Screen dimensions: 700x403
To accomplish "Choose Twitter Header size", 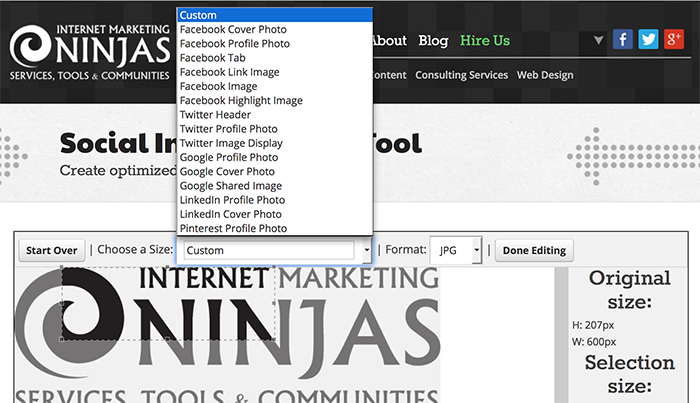I will click(275, 115).
